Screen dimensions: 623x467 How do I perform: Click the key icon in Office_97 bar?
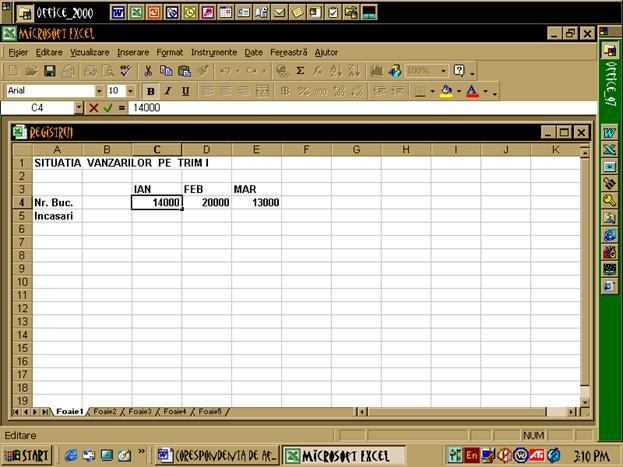click(609, 200)
